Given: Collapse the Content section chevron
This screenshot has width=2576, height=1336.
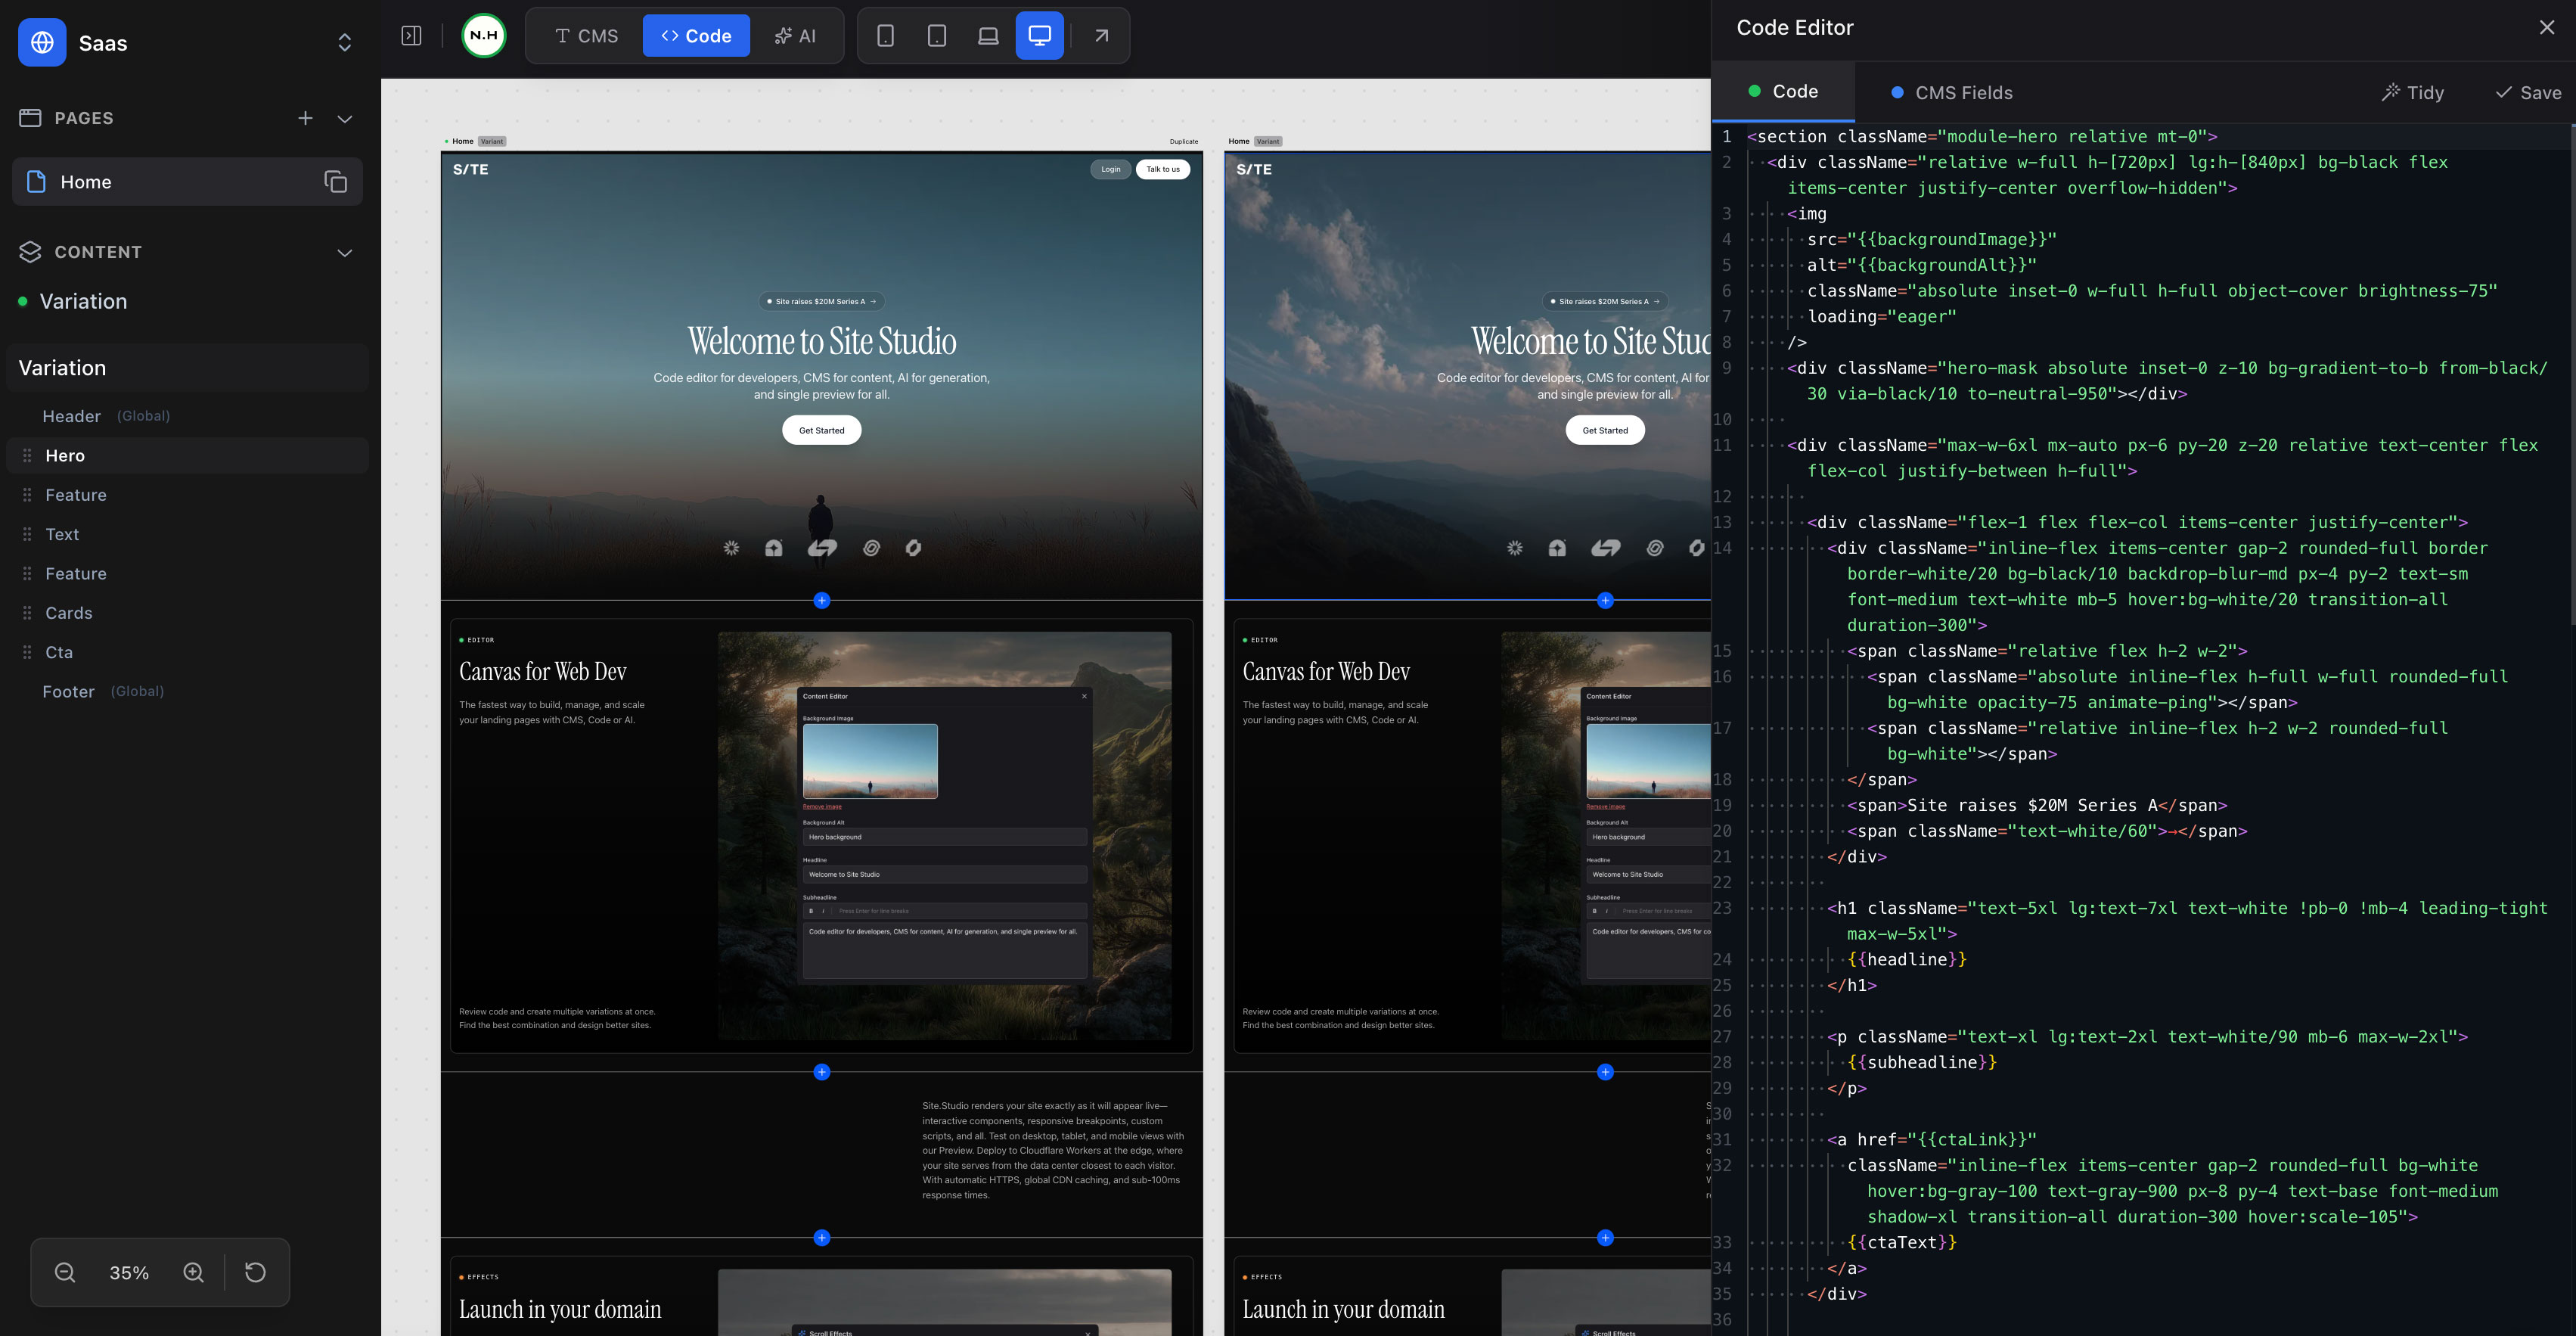Looking at the screenshot, I should point(345,253).
